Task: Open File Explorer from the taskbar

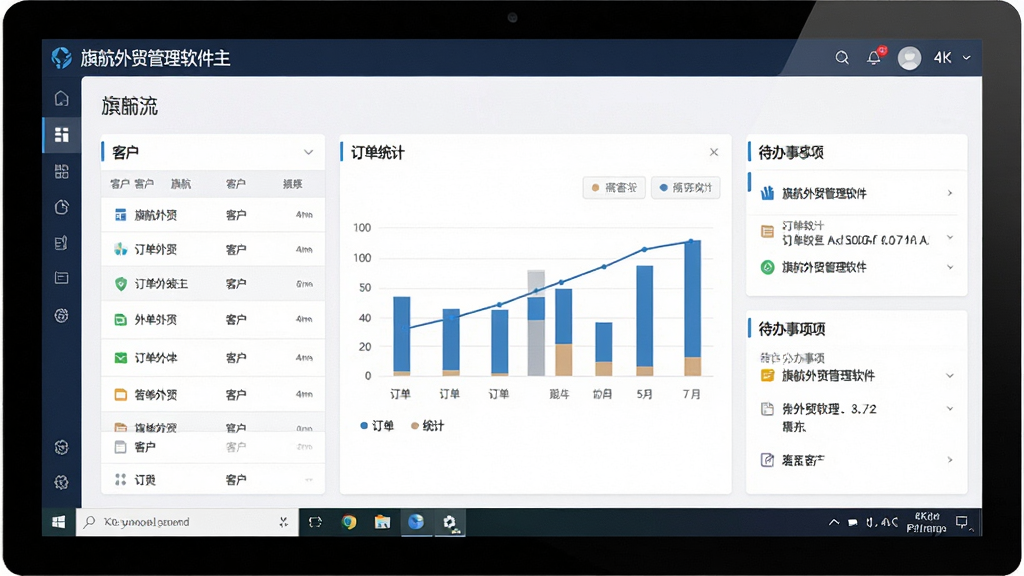Action: coord(382,522)
